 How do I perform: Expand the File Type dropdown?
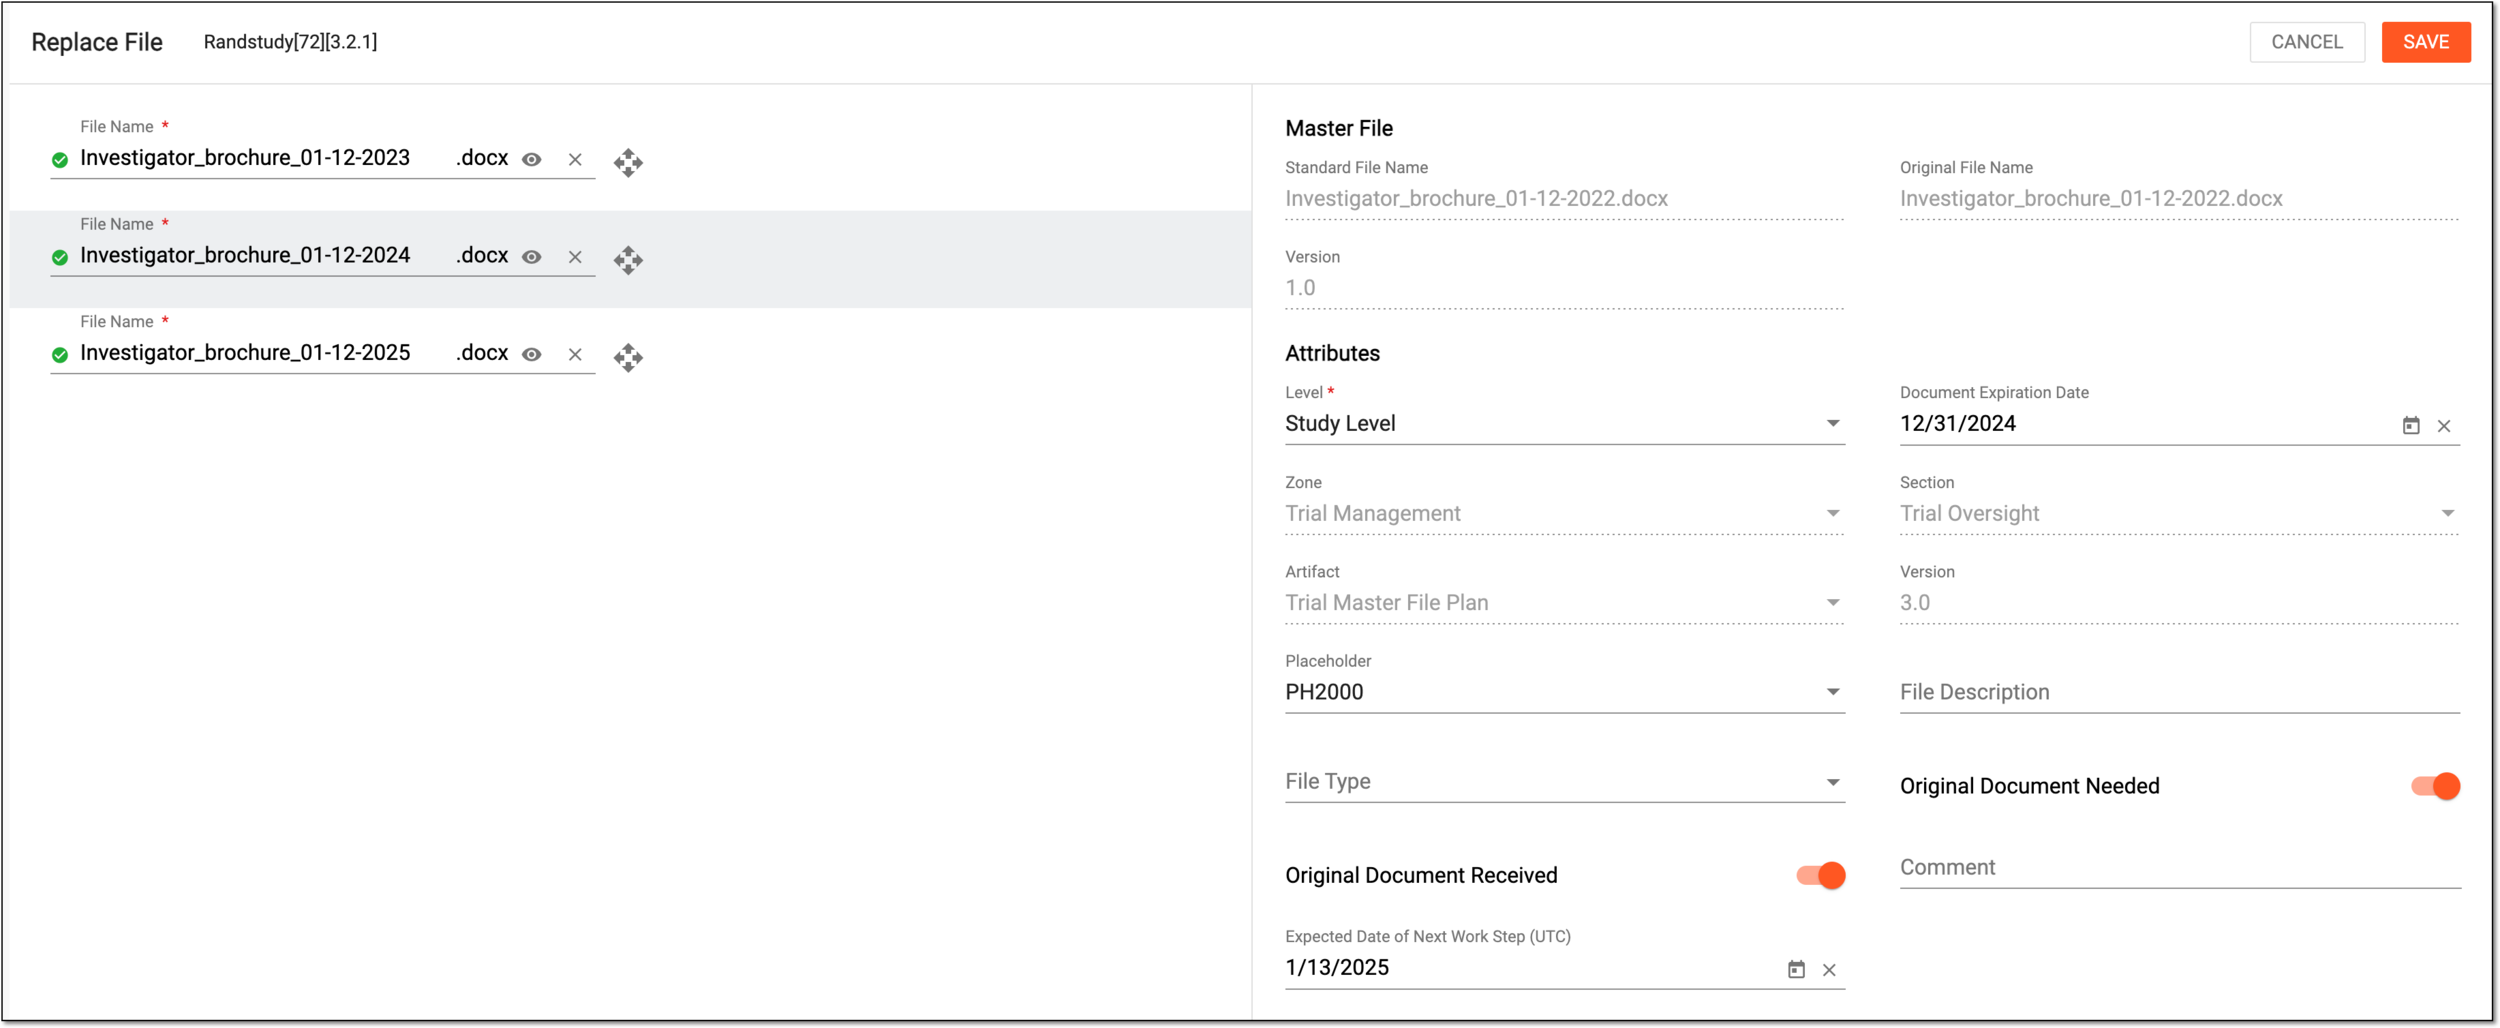1564,782
